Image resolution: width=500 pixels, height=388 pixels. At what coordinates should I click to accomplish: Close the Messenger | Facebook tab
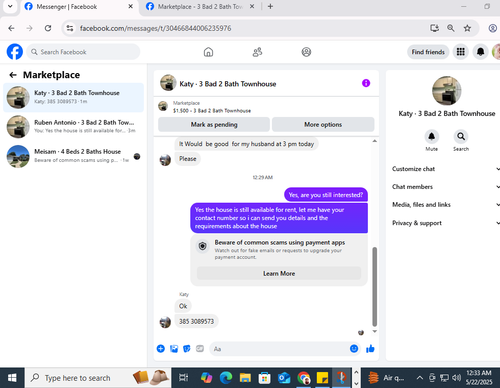131,6
